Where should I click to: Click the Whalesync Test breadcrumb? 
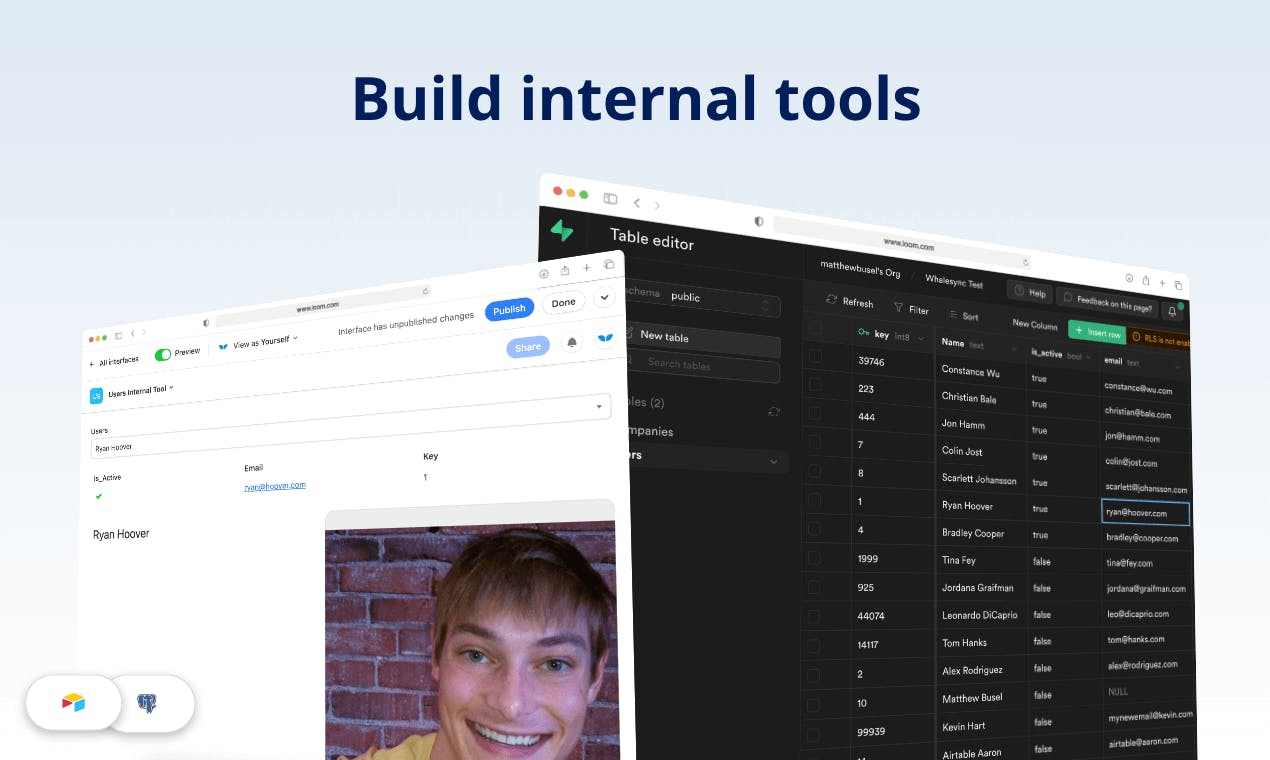tap(953, 281)
